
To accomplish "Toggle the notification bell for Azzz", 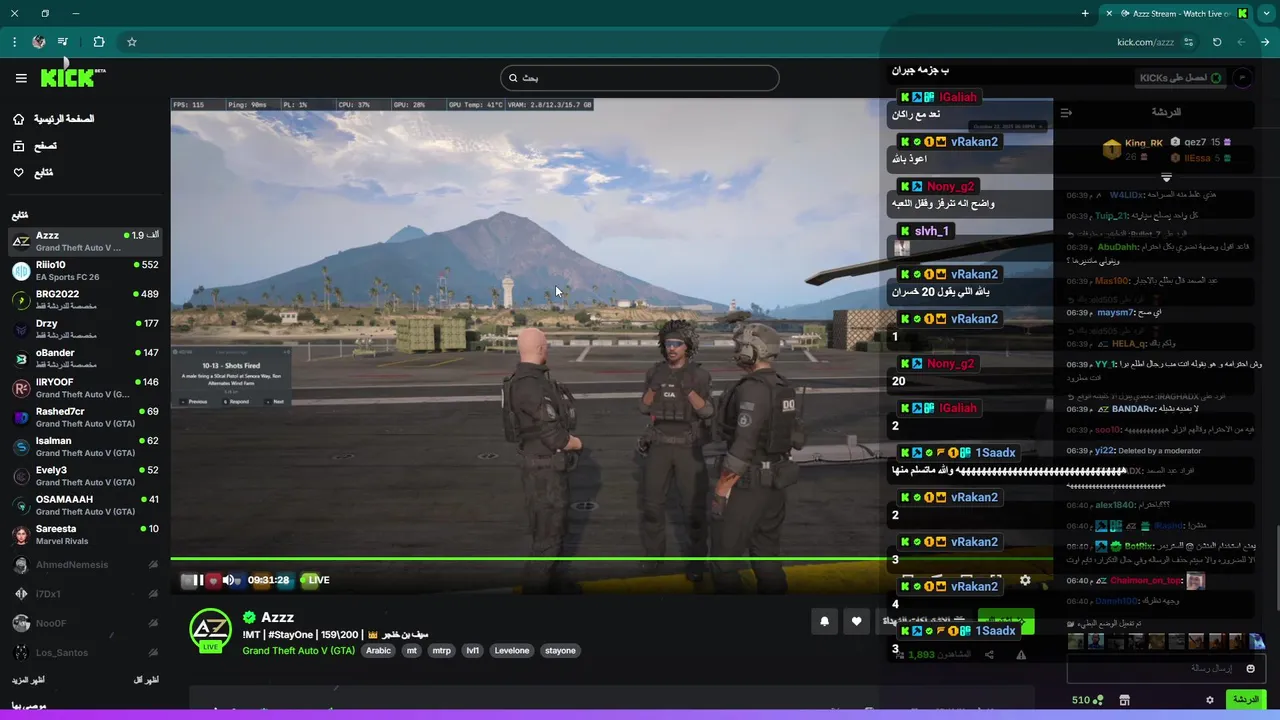I will click(824, 621).
